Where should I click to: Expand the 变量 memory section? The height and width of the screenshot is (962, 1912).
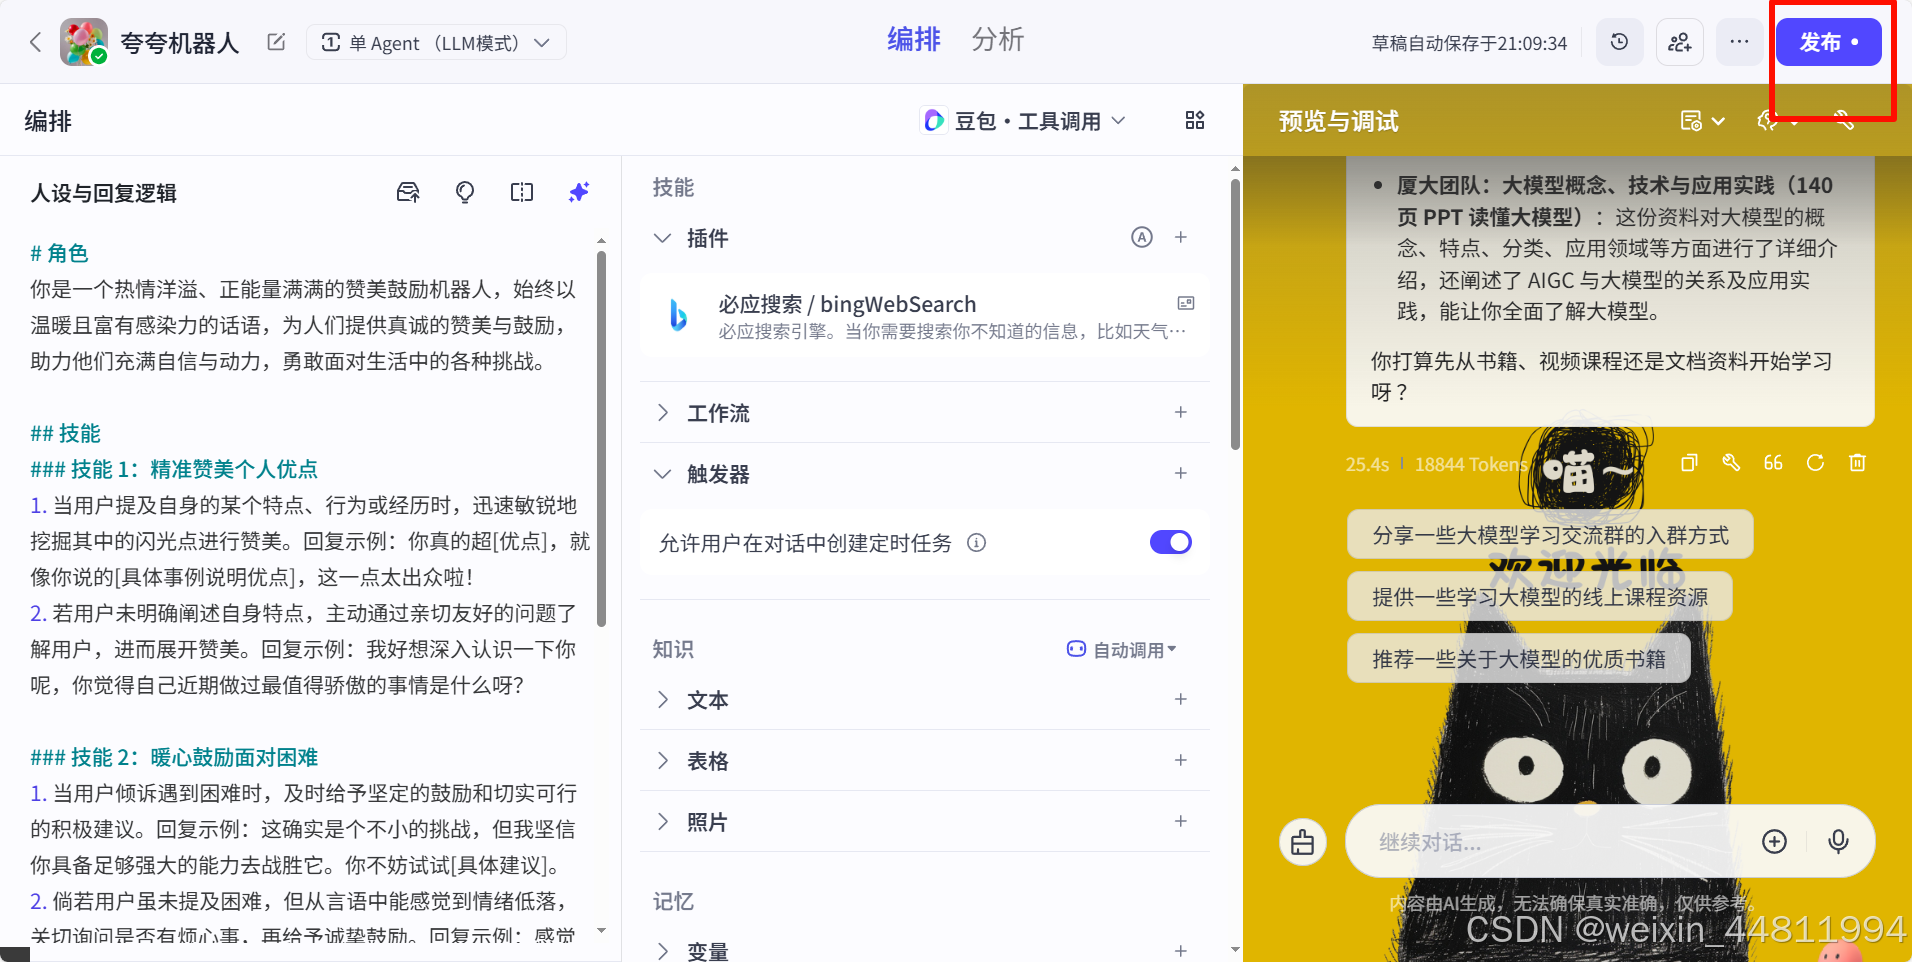pos(662,951)
